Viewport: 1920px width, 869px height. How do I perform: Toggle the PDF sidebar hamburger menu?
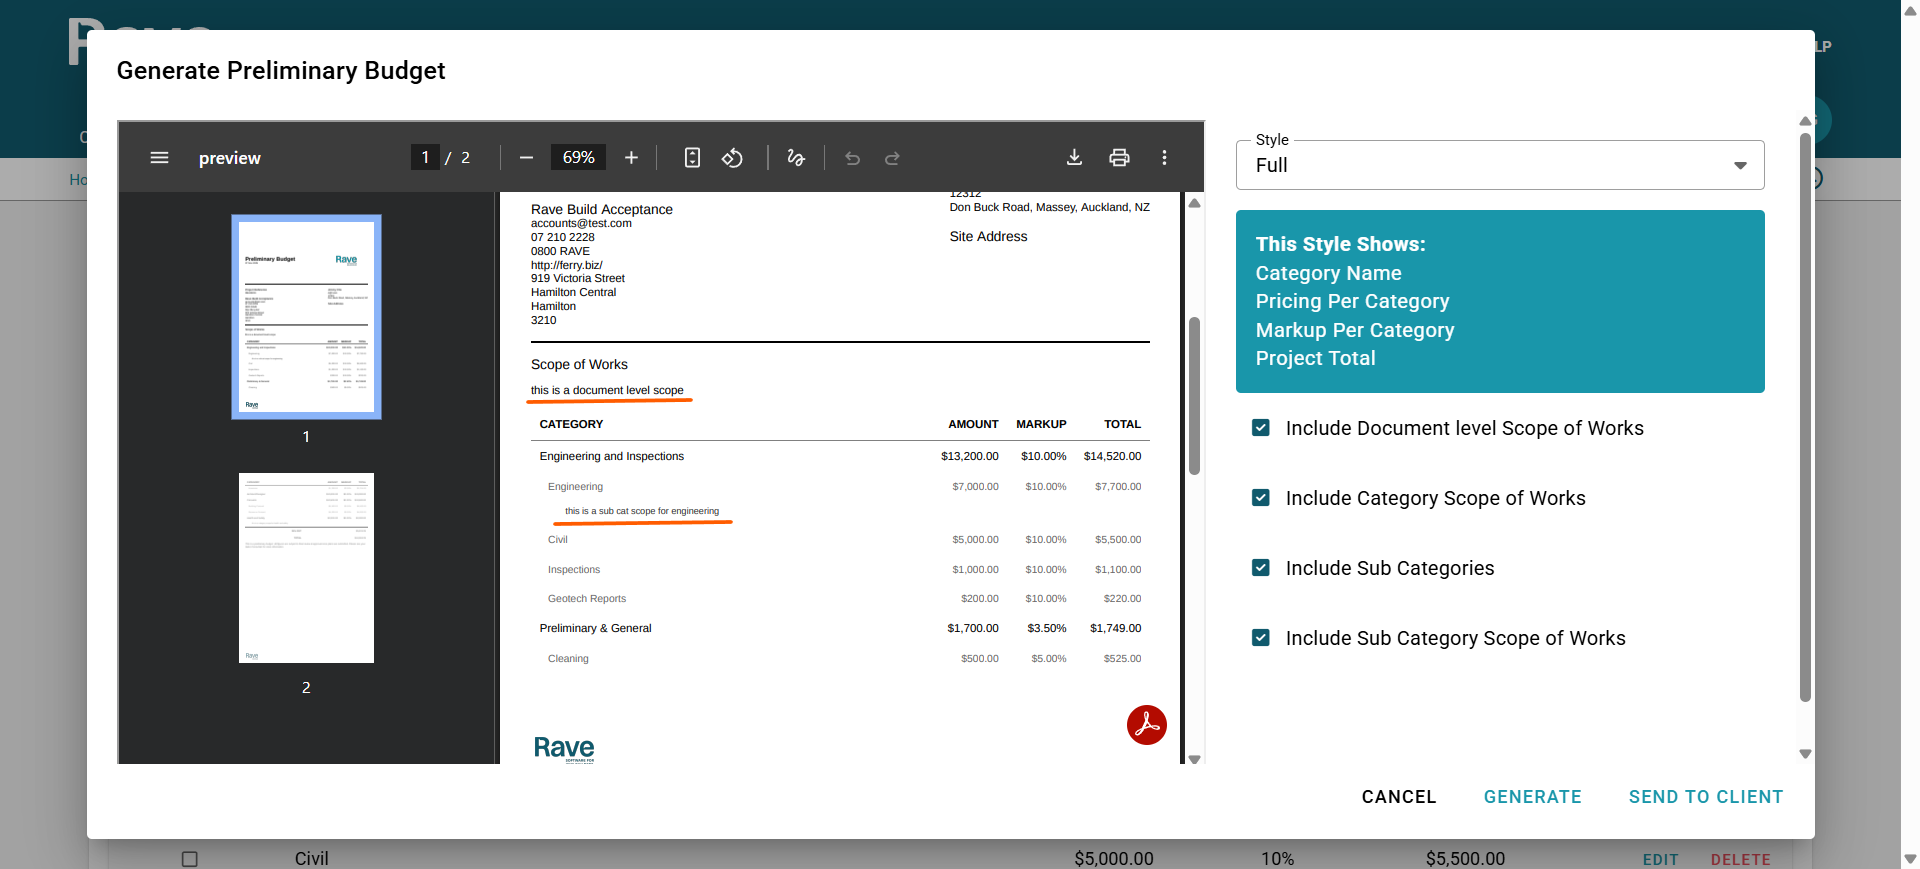click(x=159, y=158)
